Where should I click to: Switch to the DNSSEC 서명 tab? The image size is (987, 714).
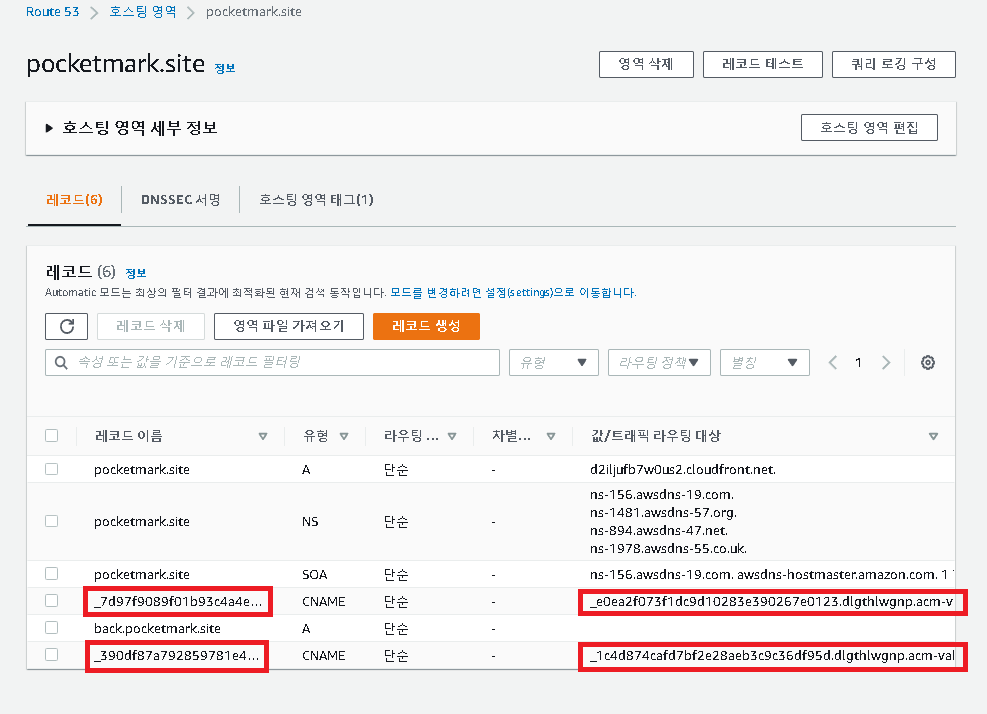tap(181, 200)
